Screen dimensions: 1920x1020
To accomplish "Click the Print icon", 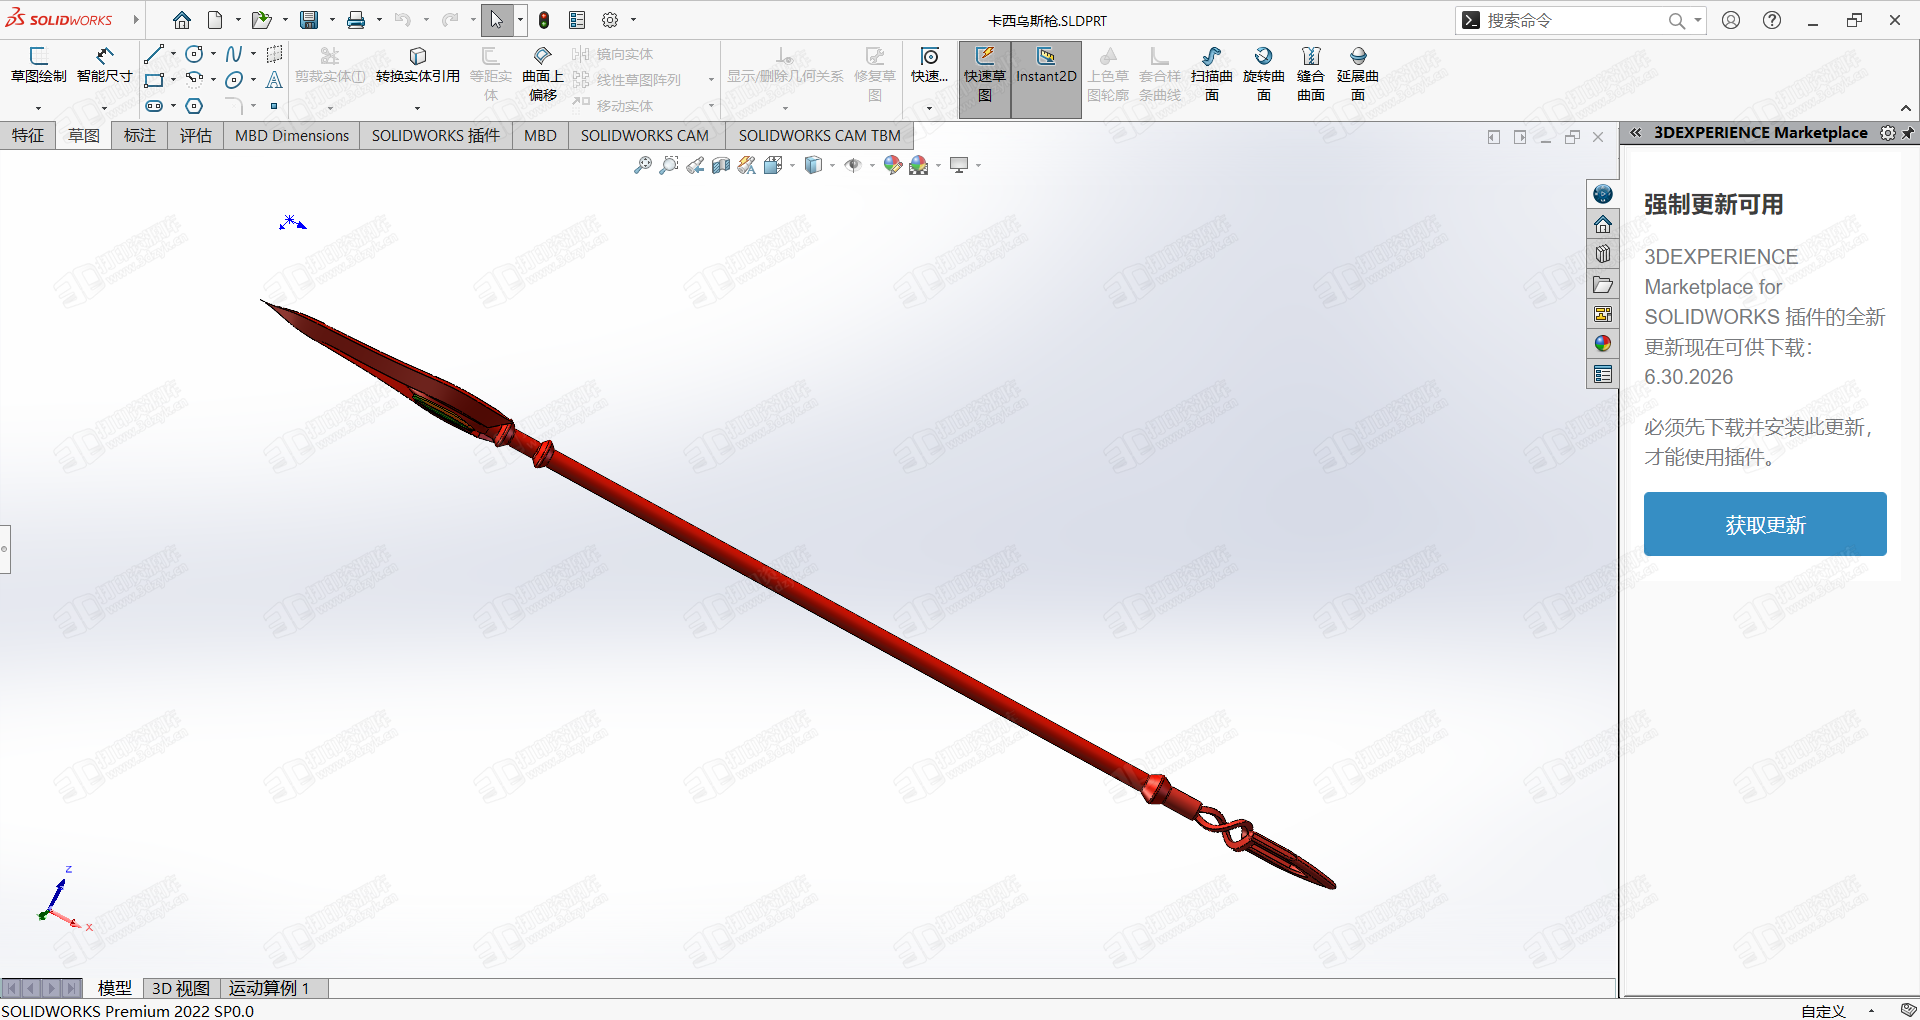I will pos(356,20).
